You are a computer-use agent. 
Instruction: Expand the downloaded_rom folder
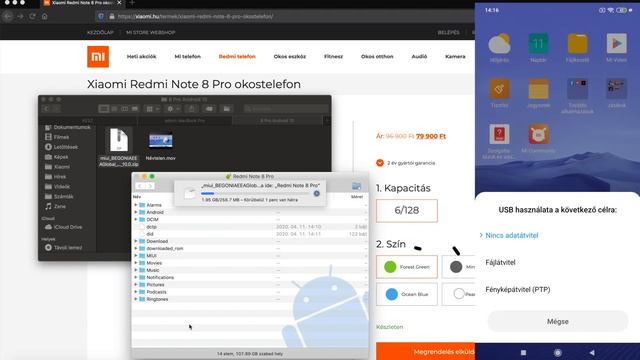[x=136, y=249]
